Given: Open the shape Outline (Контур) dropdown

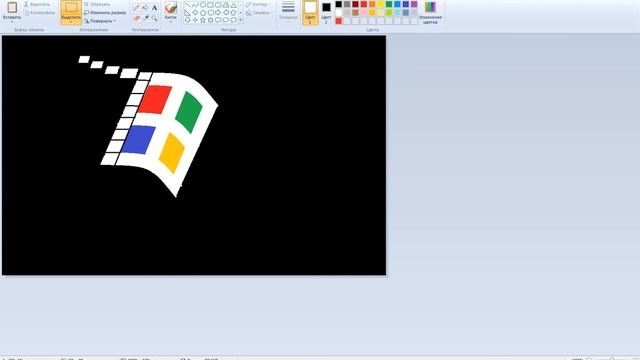Looking at the screenshot, I should click(258, 4).
